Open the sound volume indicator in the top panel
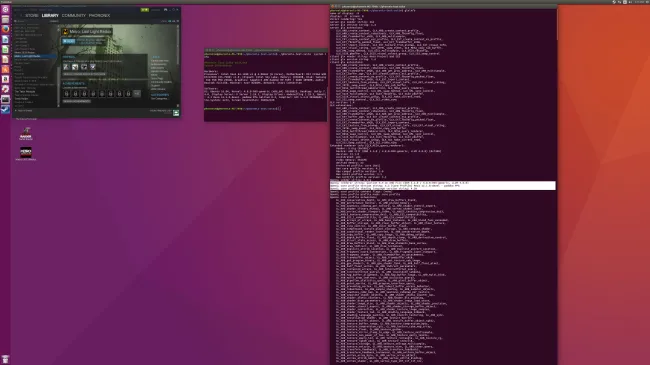 [x=630, y=2]
